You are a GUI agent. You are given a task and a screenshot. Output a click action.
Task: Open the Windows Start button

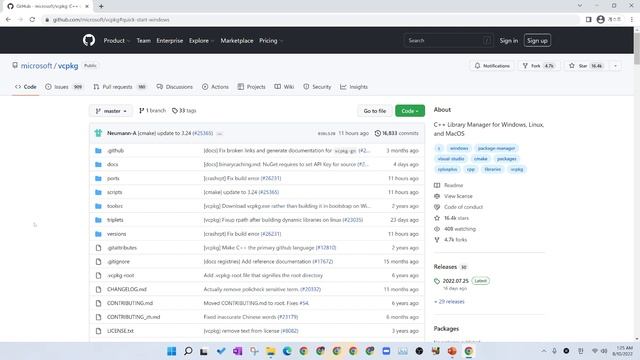click(x=171, y=351)
